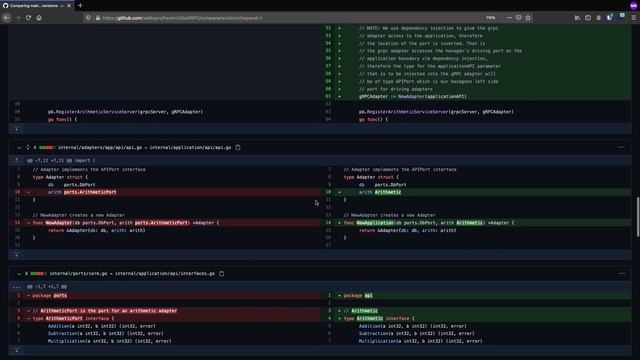Screen dimensions: 640x360
Task: Collapse the interfaces.go file diff chevron
Action: tap(19, 274)
